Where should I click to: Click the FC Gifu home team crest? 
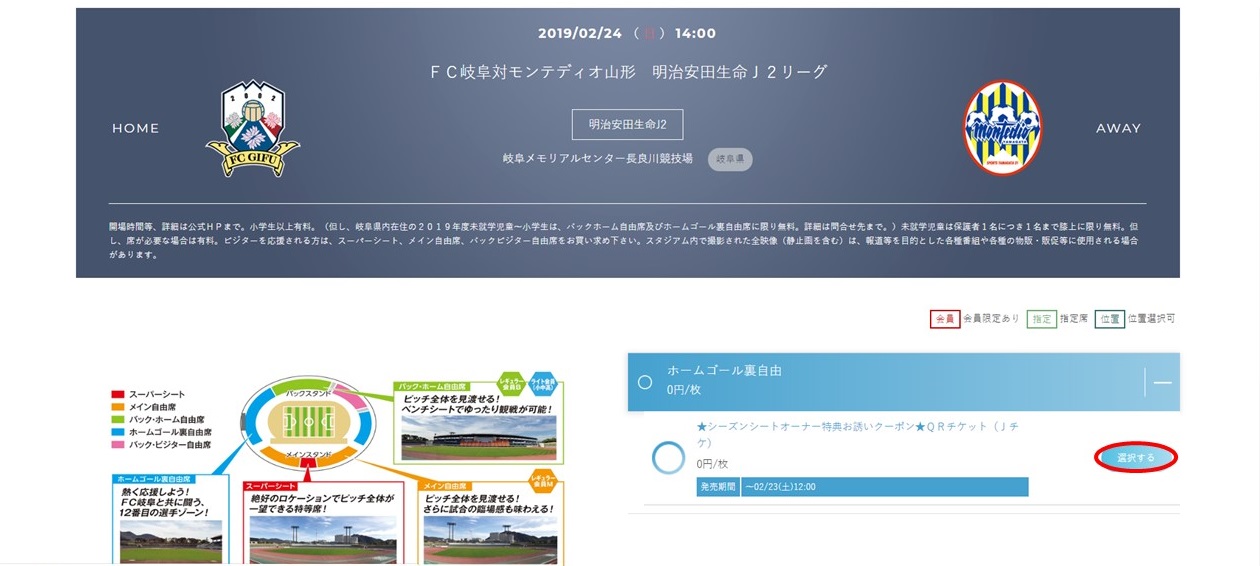(252, 129)
